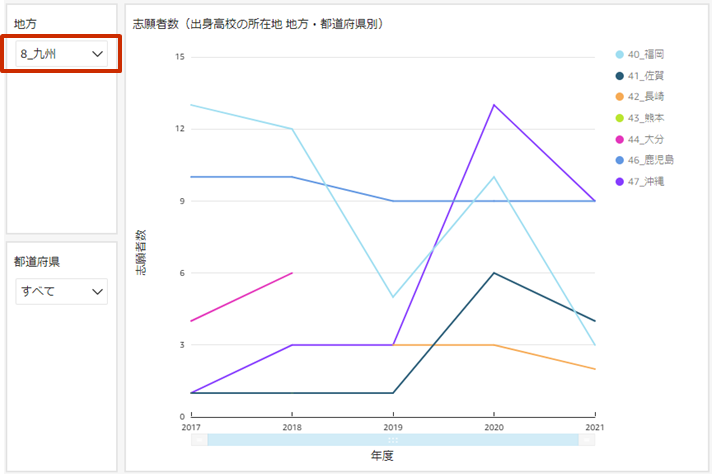The height and width of the screenshot is (474, 712).
Task: Open the 都道府県 dropdown showing すべて
Action: (x=62, y=291)
